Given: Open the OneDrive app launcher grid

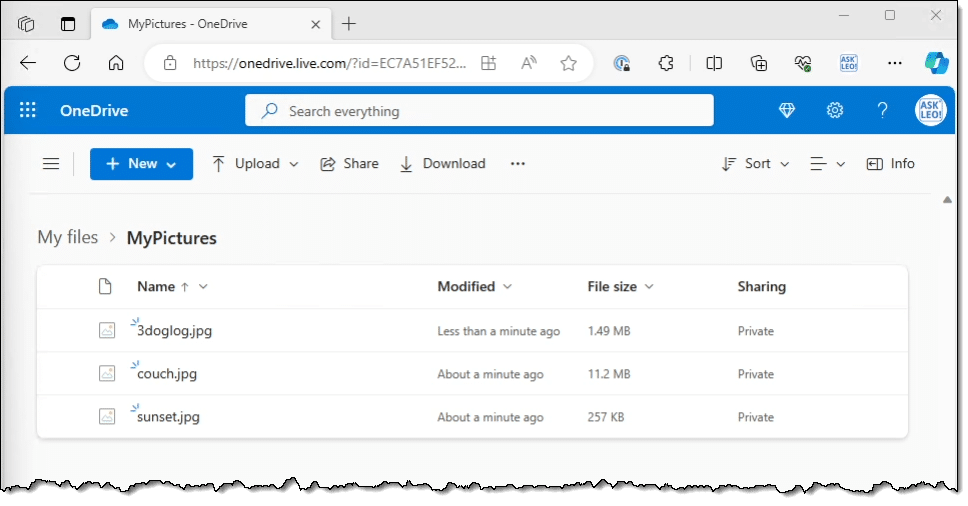Looking at the screenshot, I should [28, 111].
